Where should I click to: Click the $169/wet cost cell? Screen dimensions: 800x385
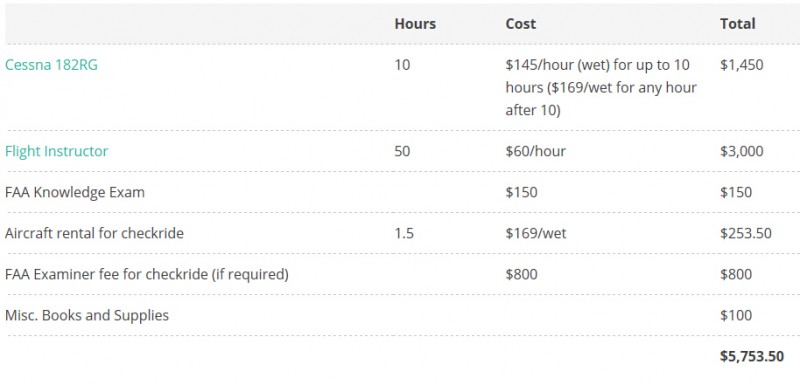click(x=536, y=234)
